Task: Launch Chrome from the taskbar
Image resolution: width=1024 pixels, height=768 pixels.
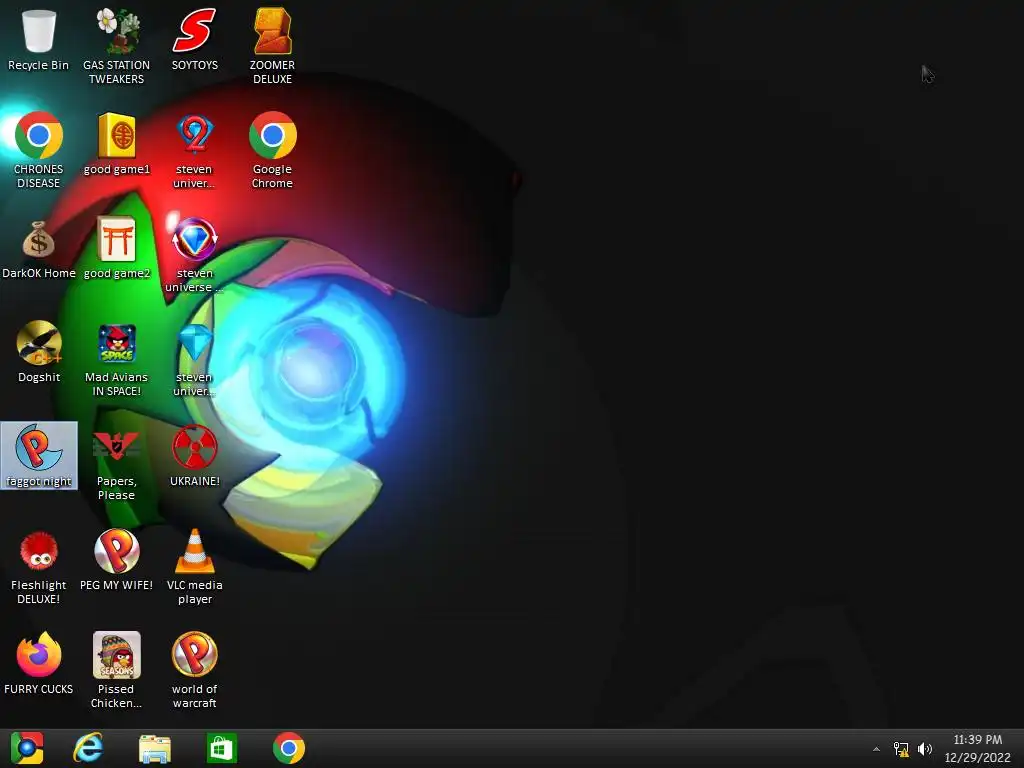Action: click(289, 748)
